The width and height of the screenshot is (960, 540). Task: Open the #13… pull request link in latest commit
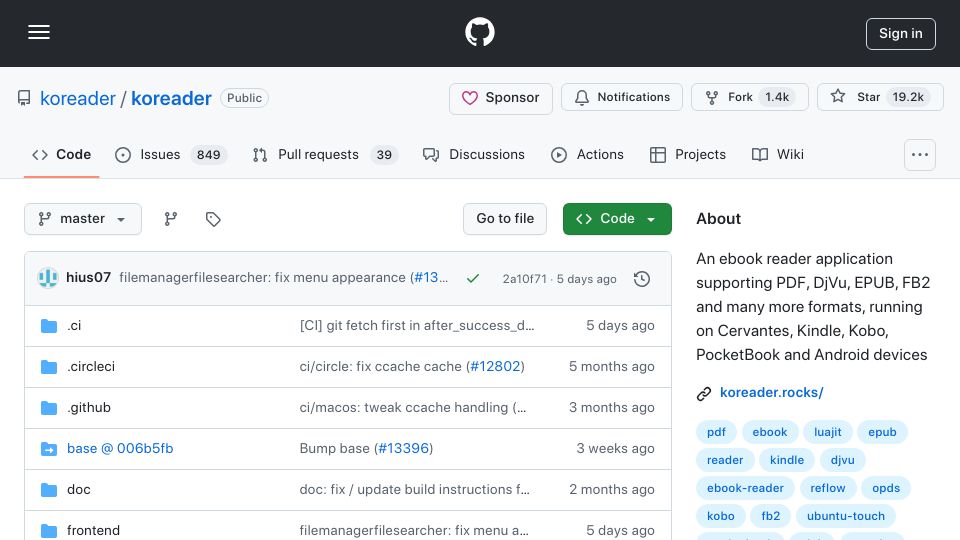point(430,277)
